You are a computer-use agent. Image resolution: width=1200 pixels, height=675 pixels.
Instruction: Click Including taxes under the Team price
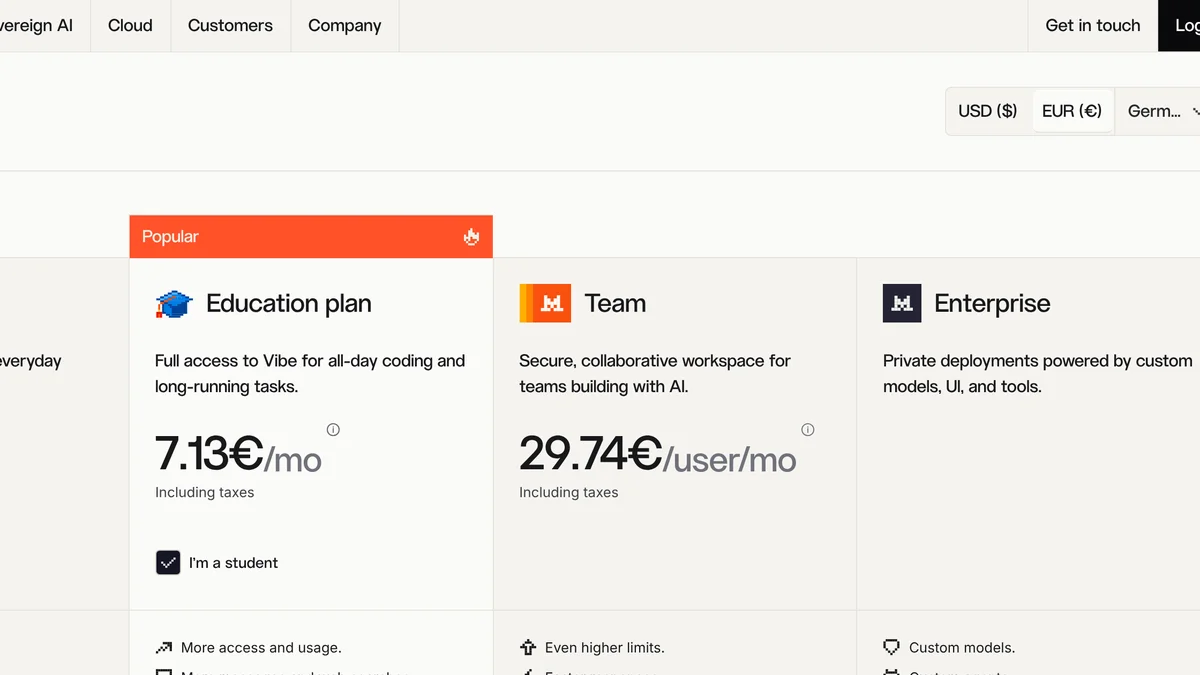569,492
